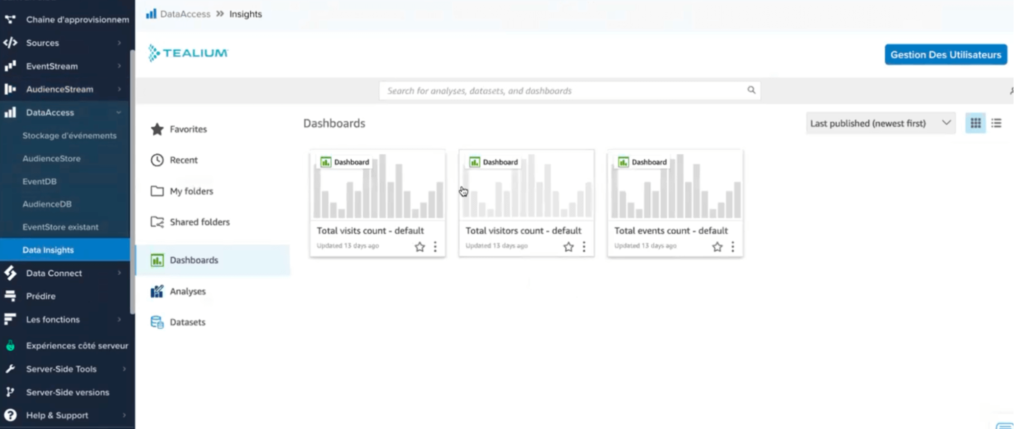Click the Server-Side Tools wrench icon
The height and width of the screenshot is (429, 1024).
10,369
